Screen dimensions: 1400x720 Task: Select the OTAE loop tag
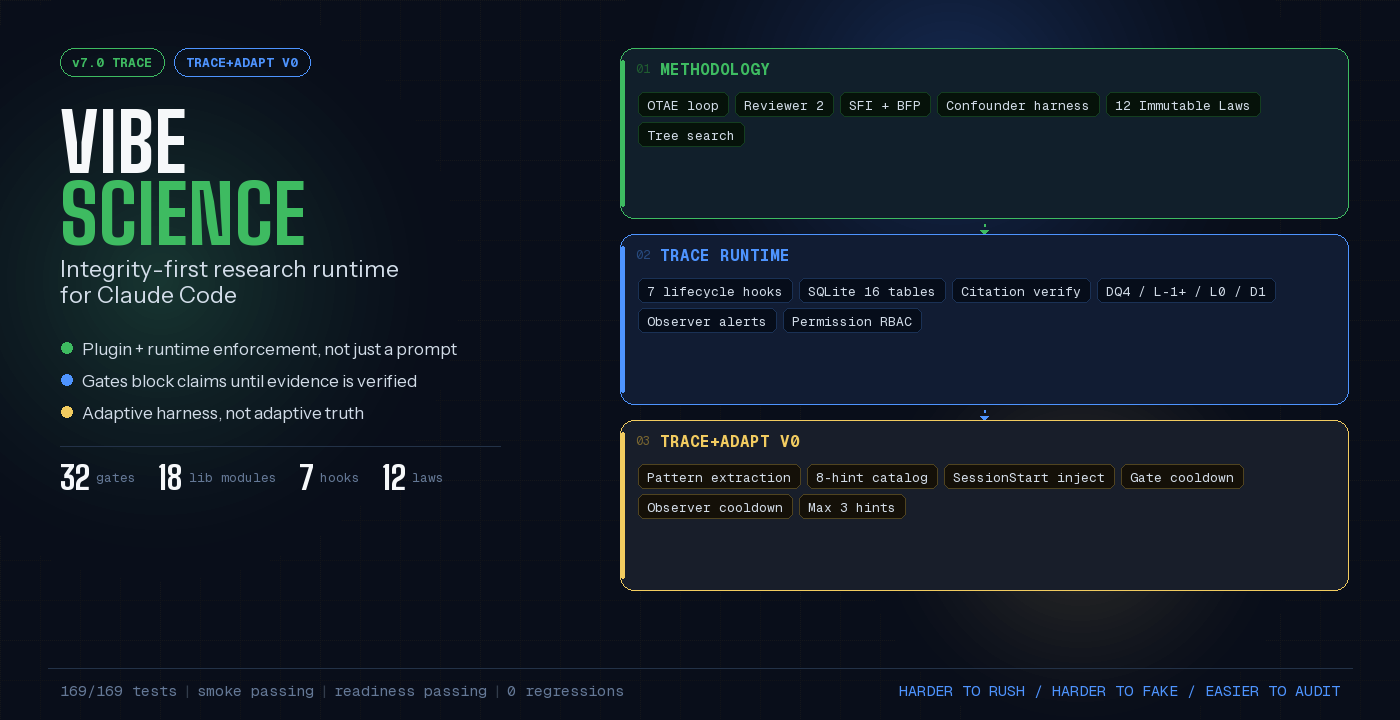[x=683, y=105]
